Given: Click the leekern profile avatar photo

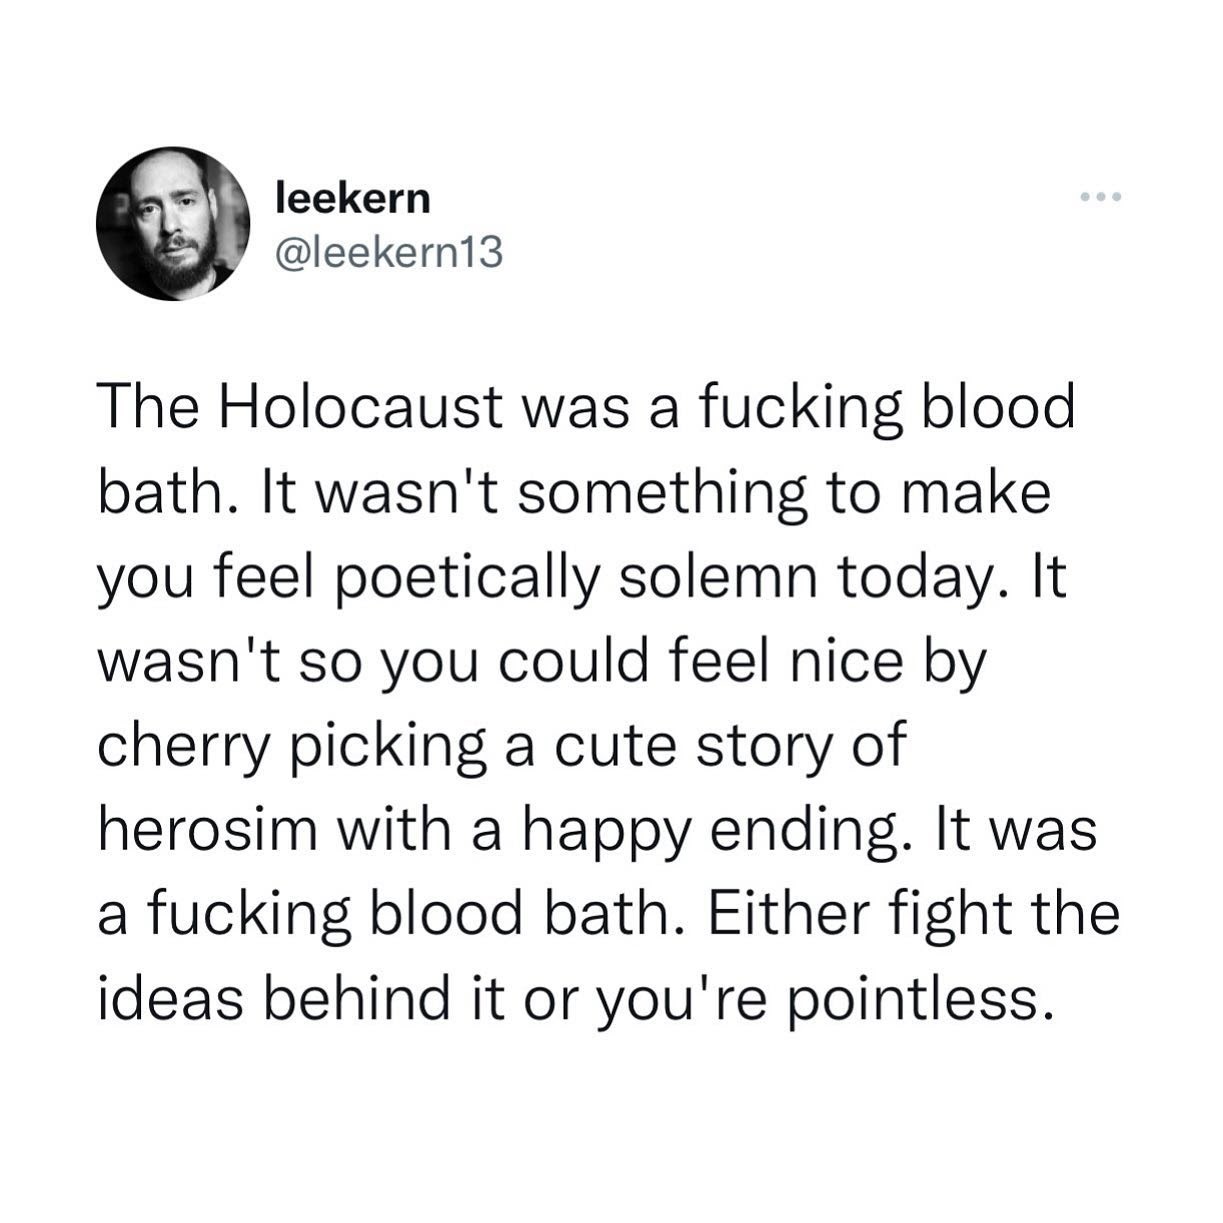Looking at the screenshot, I should 172,224.
